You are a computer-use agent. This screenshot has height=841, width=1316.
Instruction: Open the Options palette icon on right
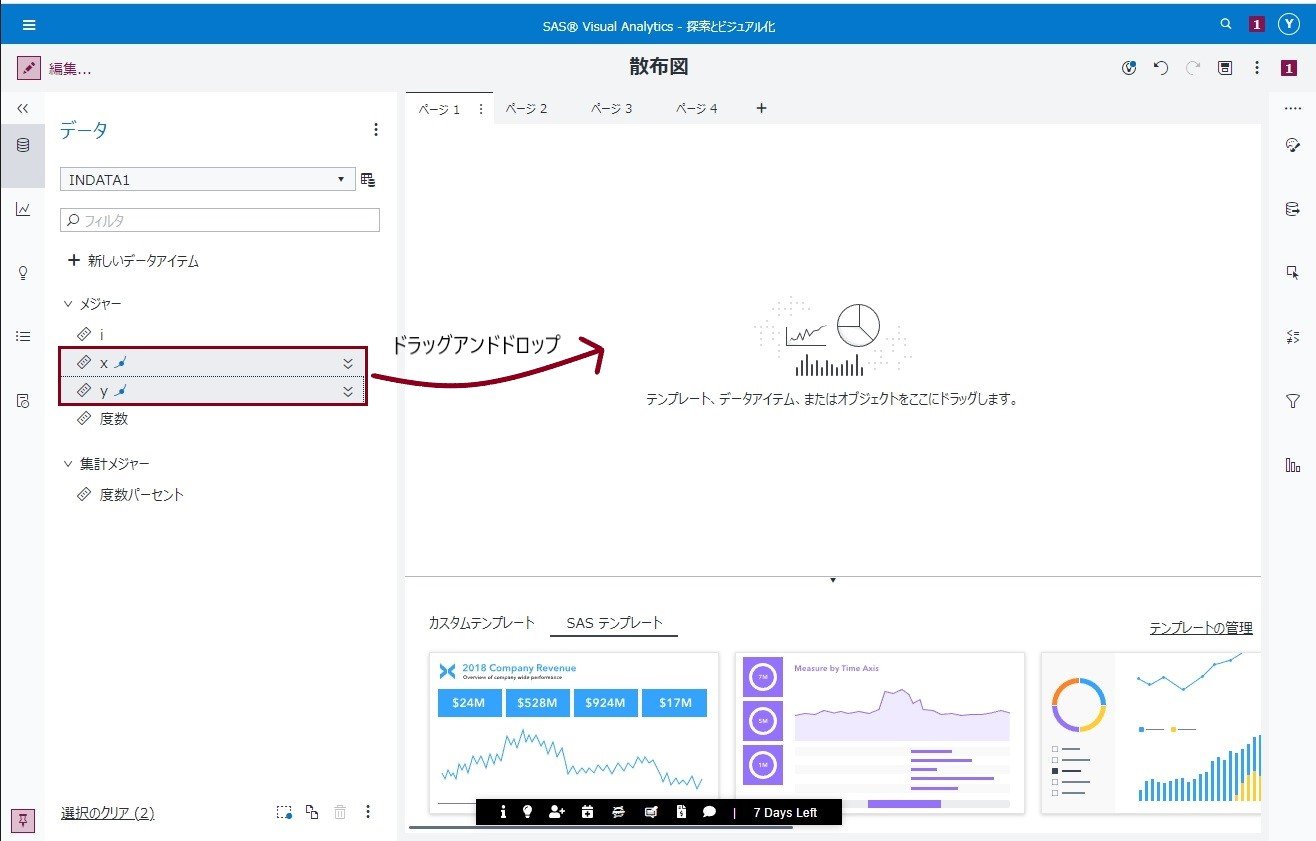tap(1292, 145)
